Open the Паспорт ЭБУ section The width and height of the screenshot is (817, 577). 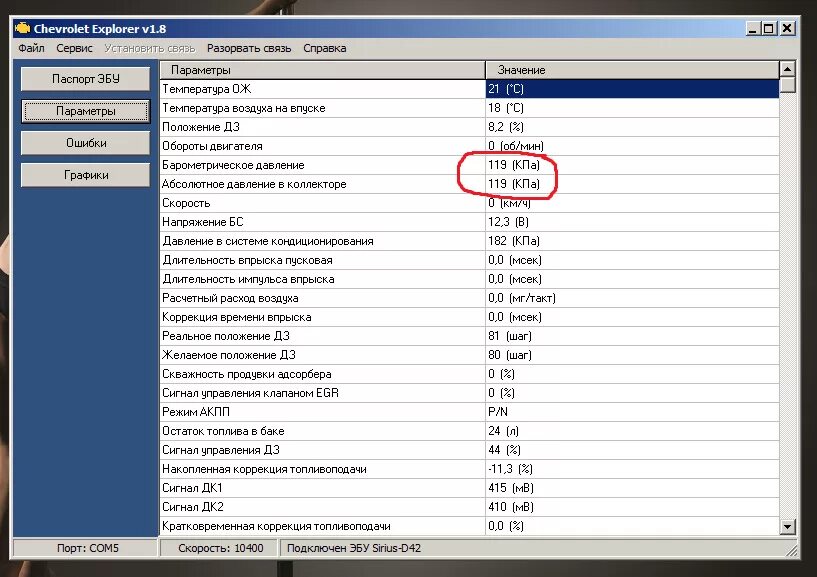pos(85,79)
